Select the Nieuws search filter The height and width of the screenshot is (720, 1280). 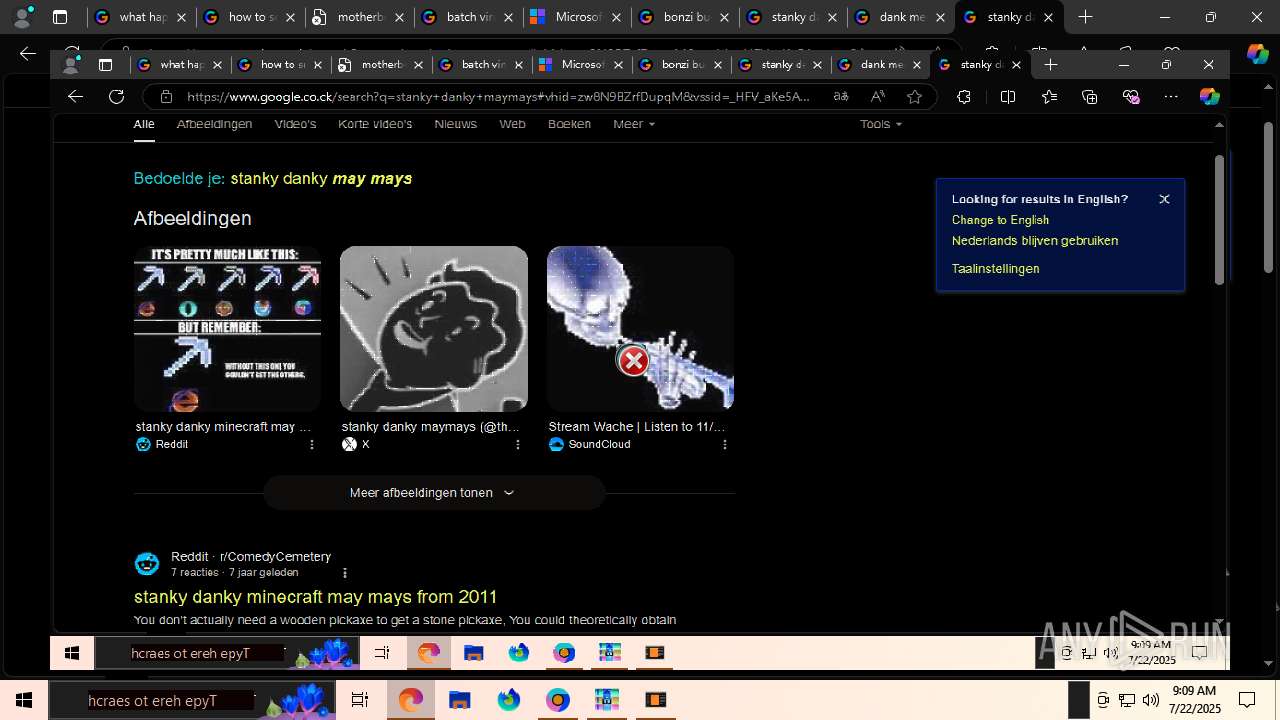click(x=455, y=124)
